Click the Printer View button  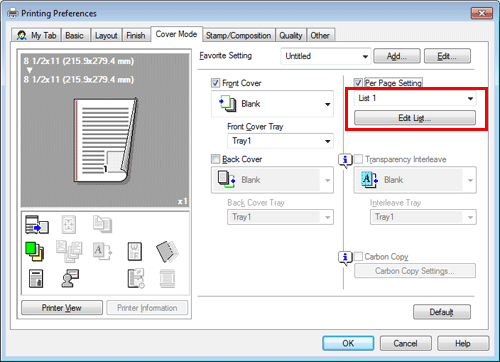pyautogui.click(x=62, y=308)
